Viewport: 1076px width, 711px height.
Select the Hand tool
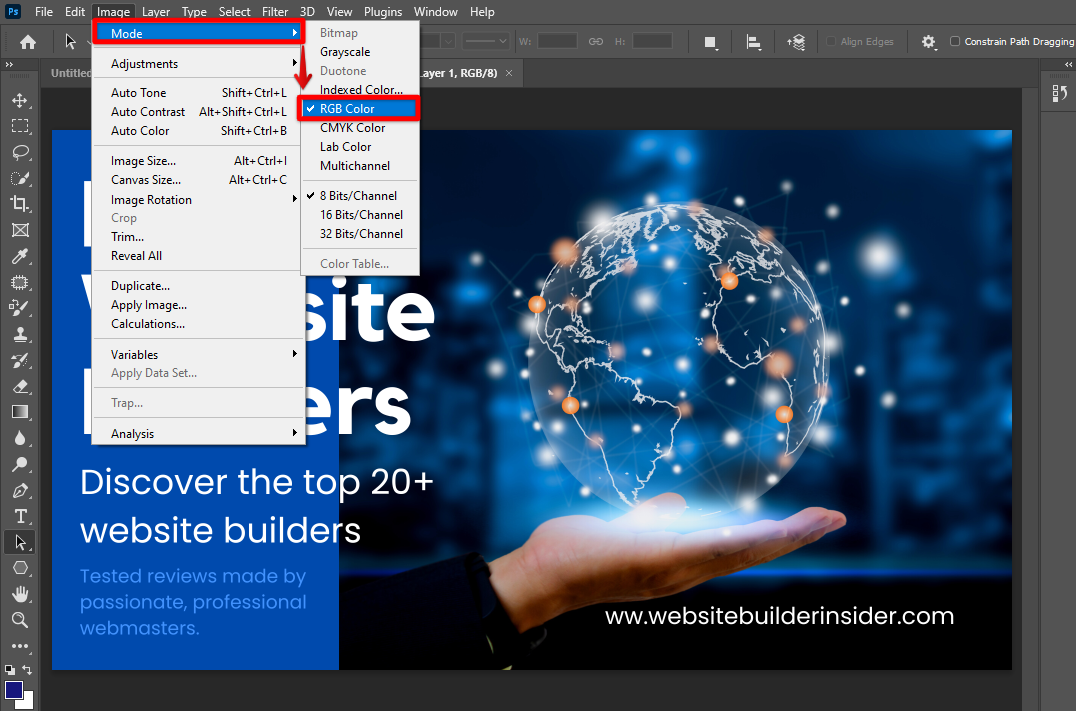[x=19, y=594]
